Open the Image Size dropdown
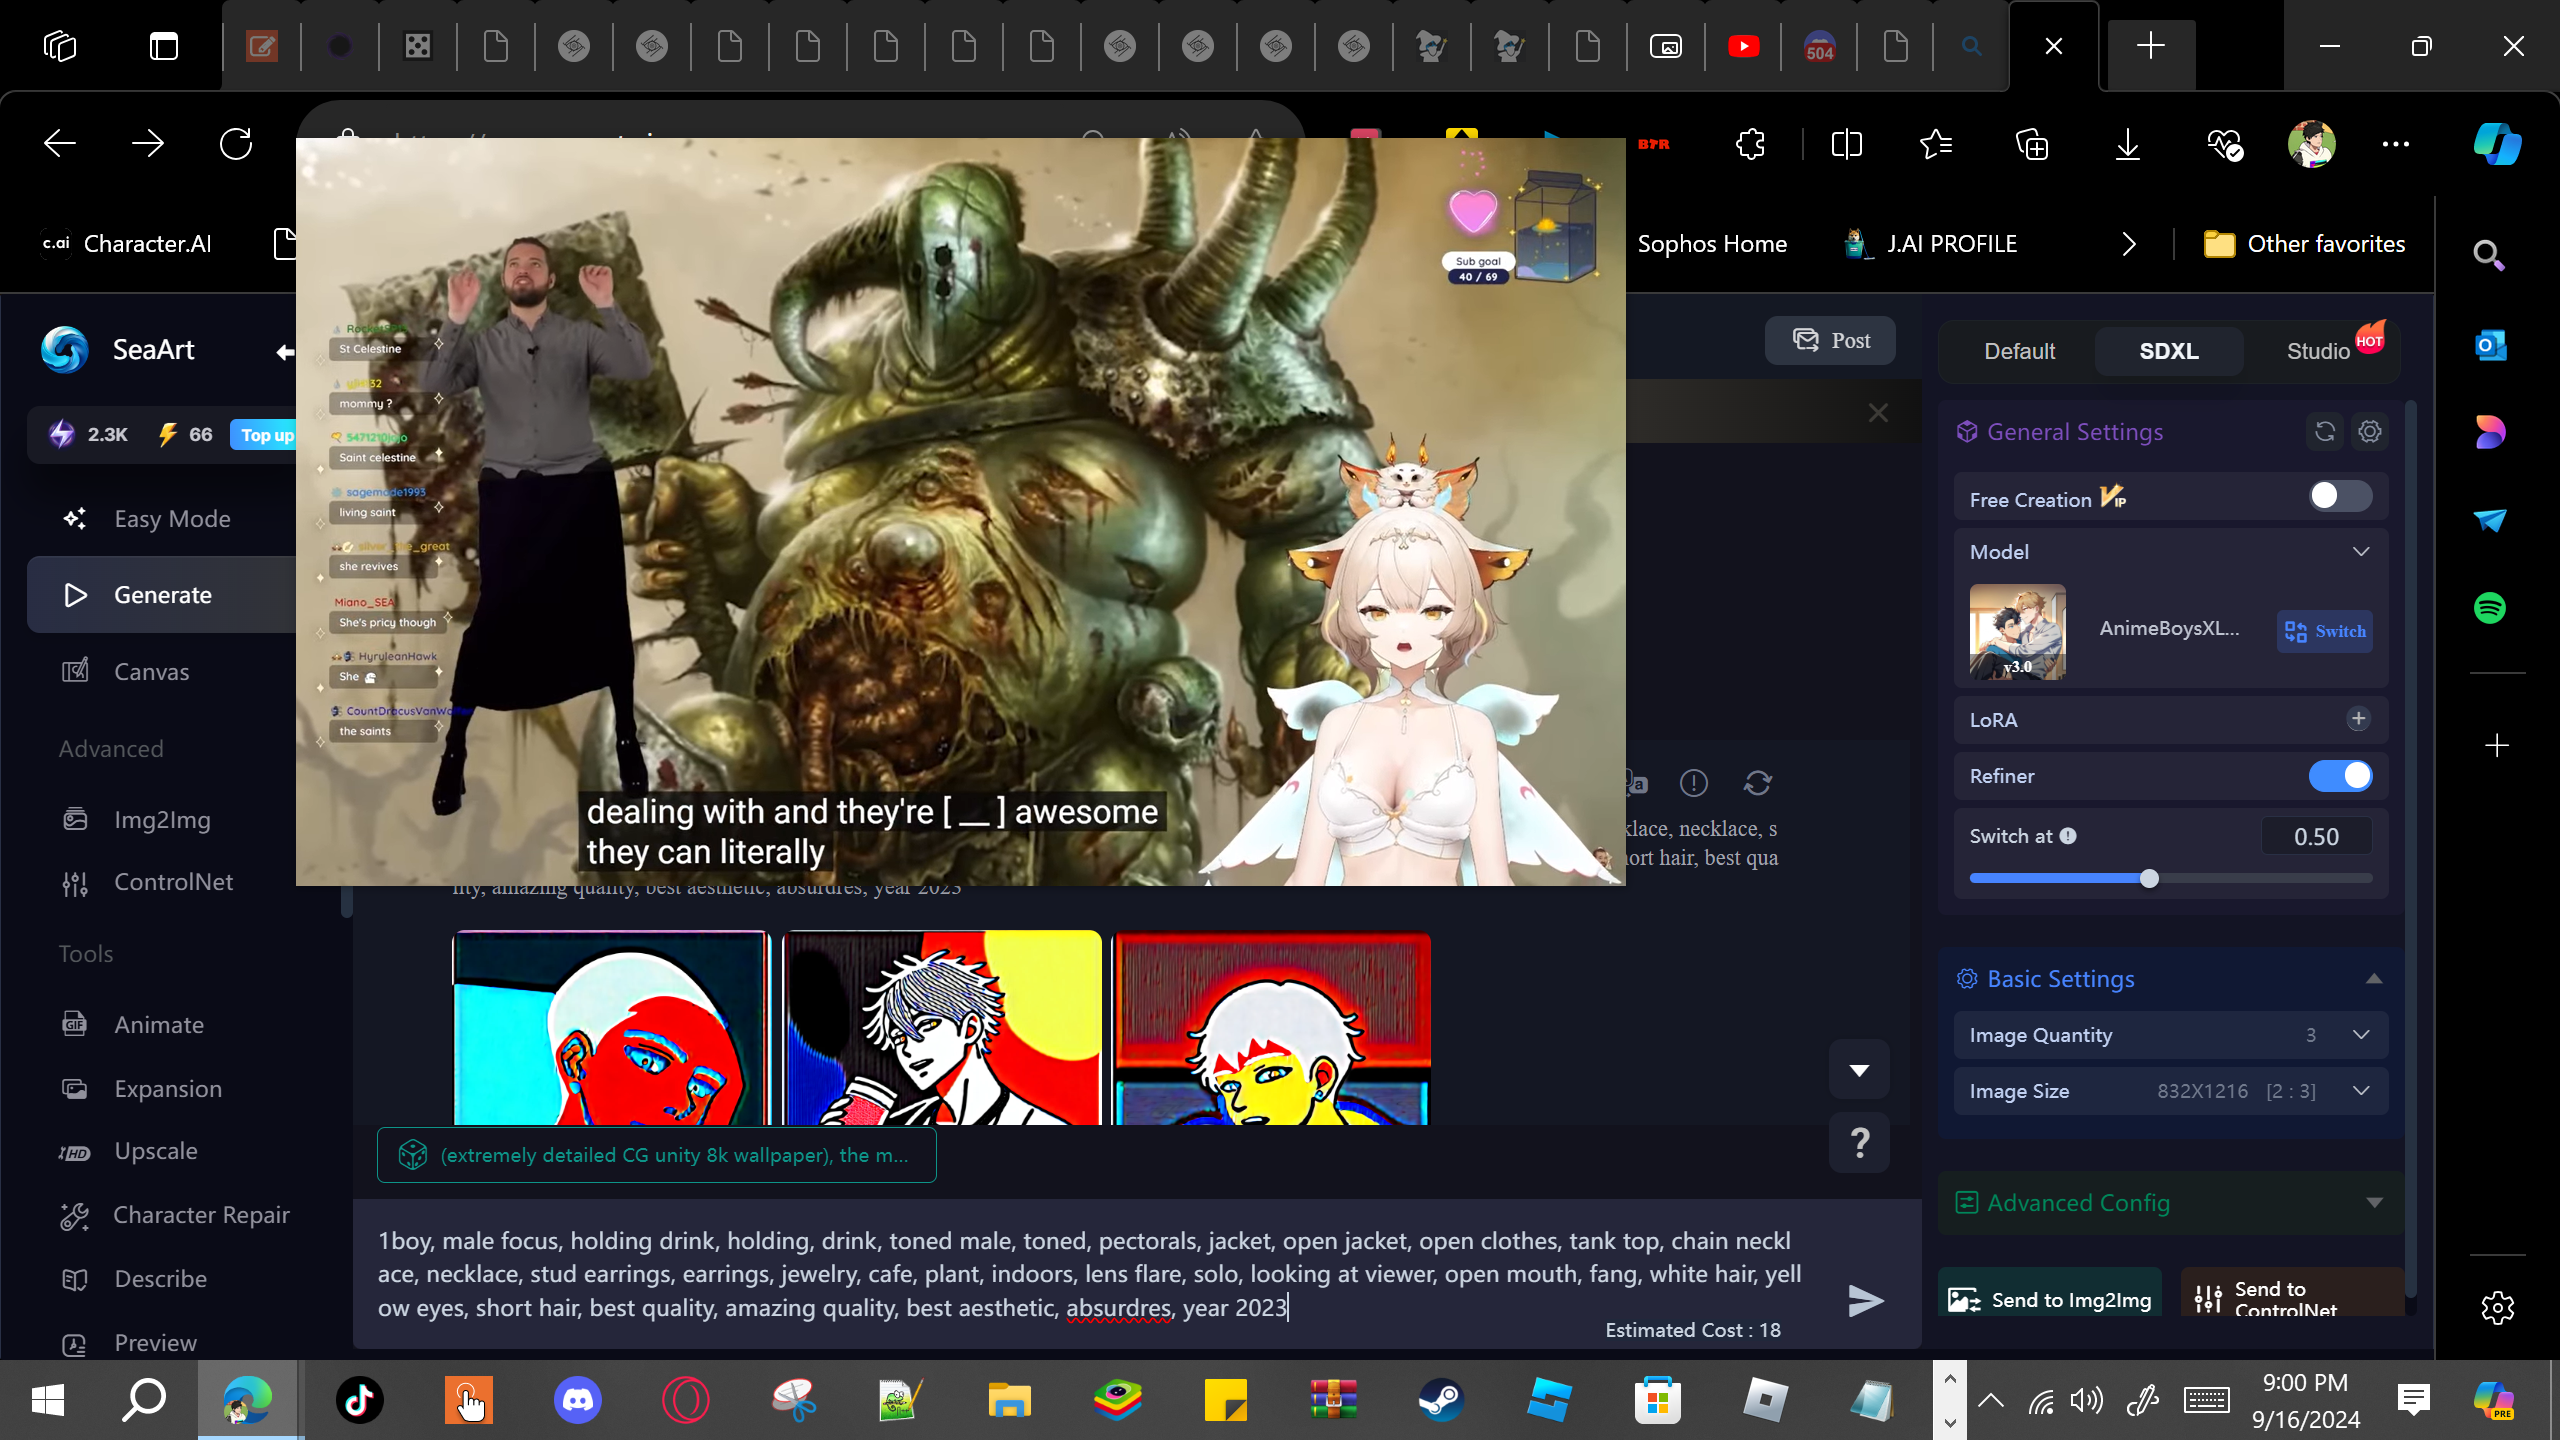The width and height of the screenshot is (2560, 1440). [x=2170, y=1091]
